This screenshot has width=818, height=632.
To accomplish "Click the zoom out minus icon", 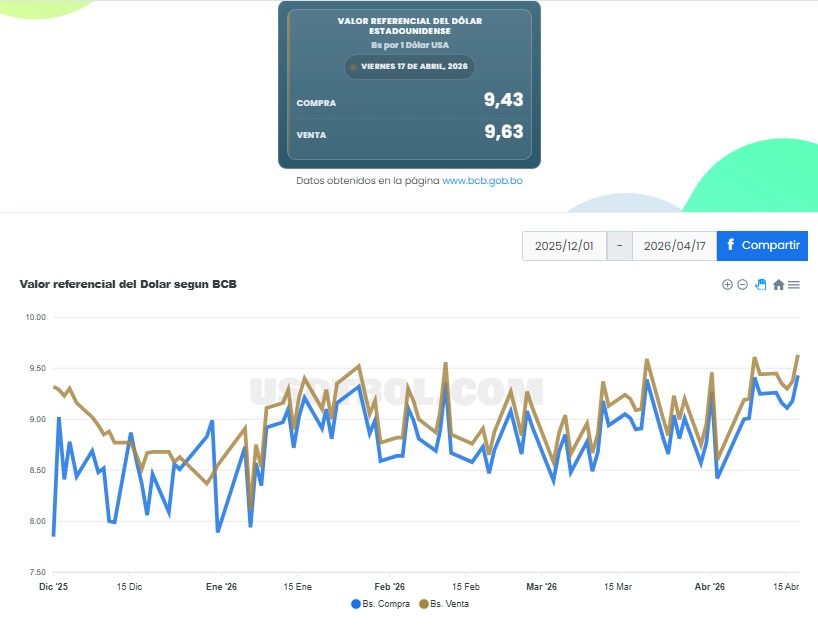I will (x=742, y=285).
